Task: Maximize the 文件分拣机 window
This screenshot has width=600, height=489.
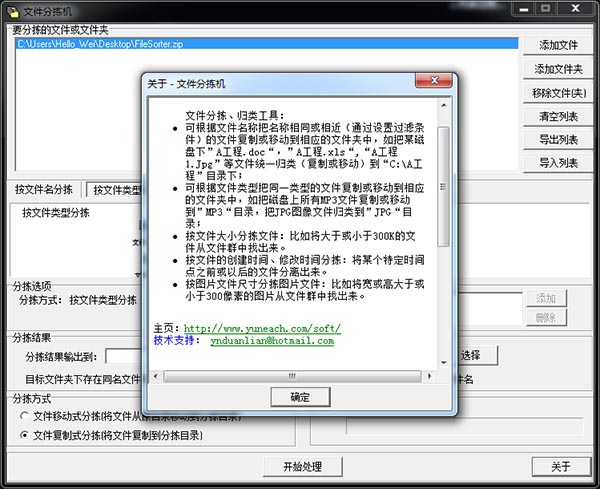Action: coord(546,8)
